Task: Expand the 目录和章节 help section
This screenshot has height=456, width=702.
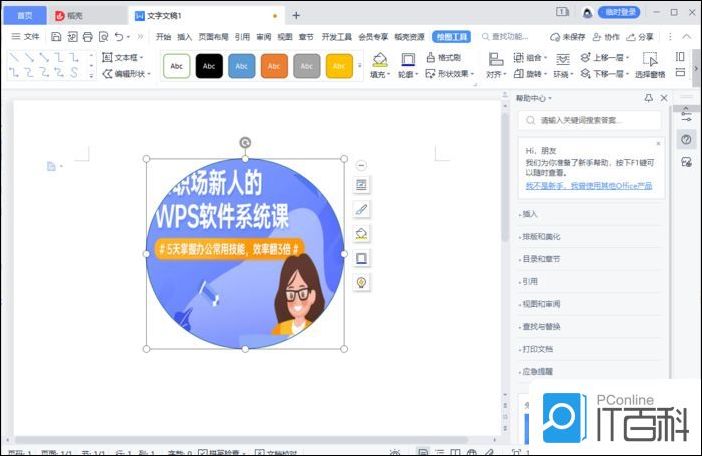Action: click(541, 259)
